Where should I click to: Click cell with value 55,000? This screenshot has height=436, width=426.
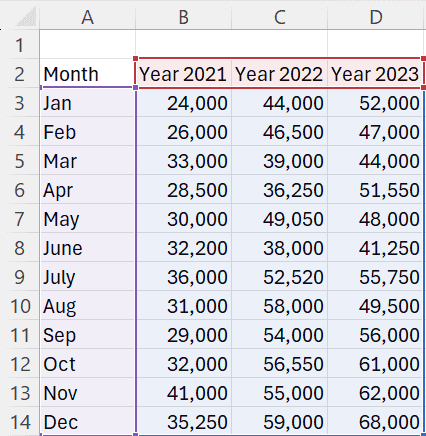pyautogui.click(x=279, y=393)
